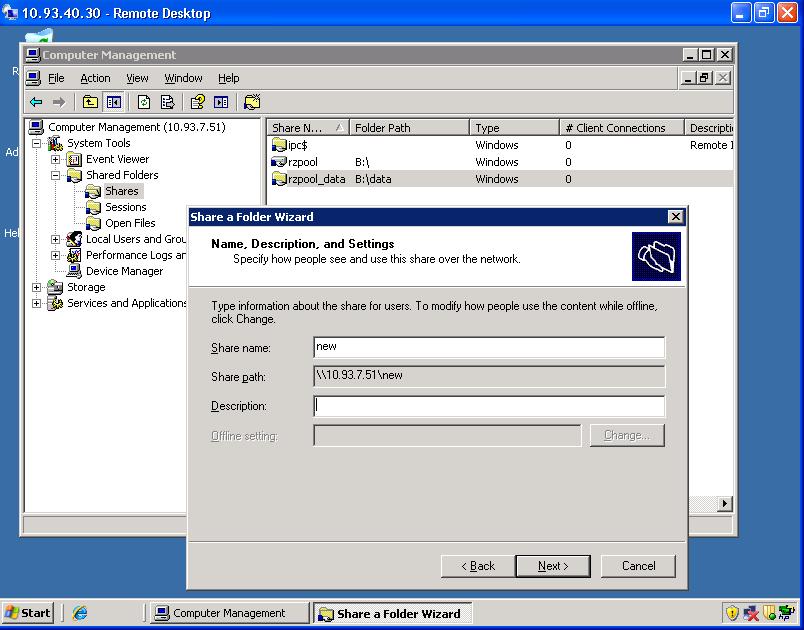Select the Sessions folder in the tree

tap(126, 207)
